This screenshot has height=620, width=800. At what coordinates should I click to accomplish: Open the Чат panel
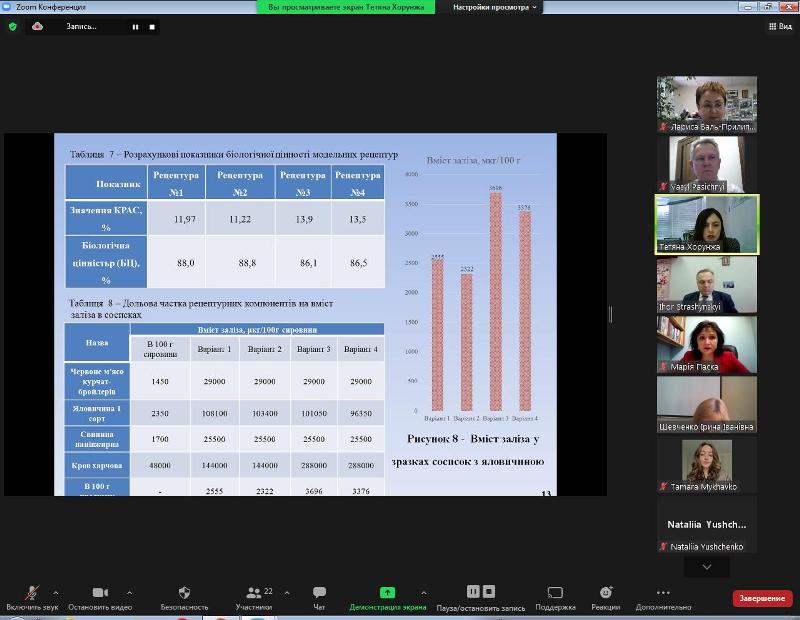(x=319, y=598)
